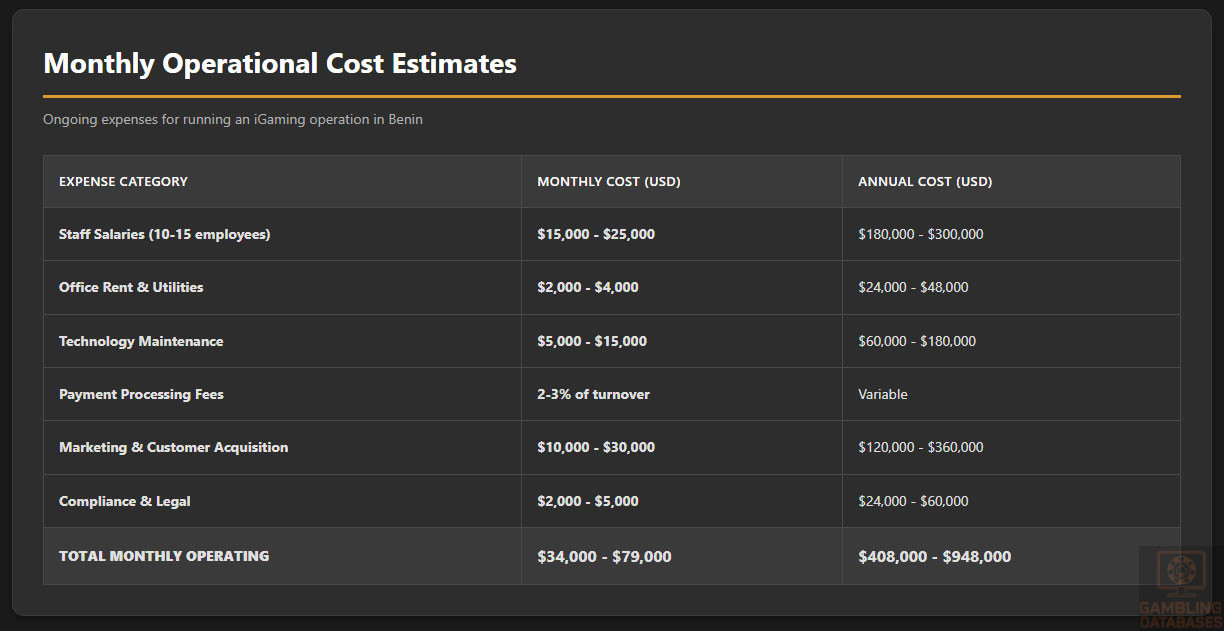Click the subtitle about iGaming operation in Benin
The height and width of the screenshot is (631, 1224).
click(x=232, y=120)
